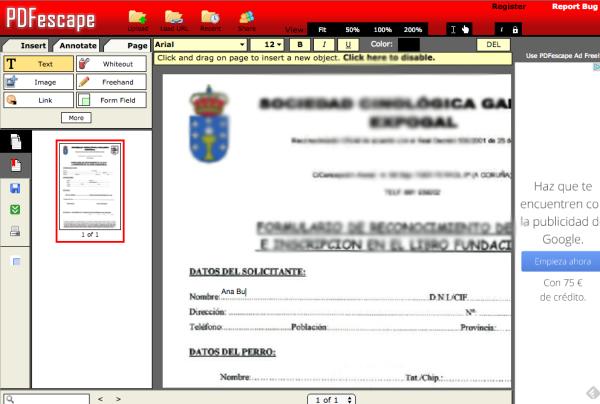The width and height of the screenshot is (600, 404).
Task: Click the info icon beside the lock
Action: click(501, 30)
